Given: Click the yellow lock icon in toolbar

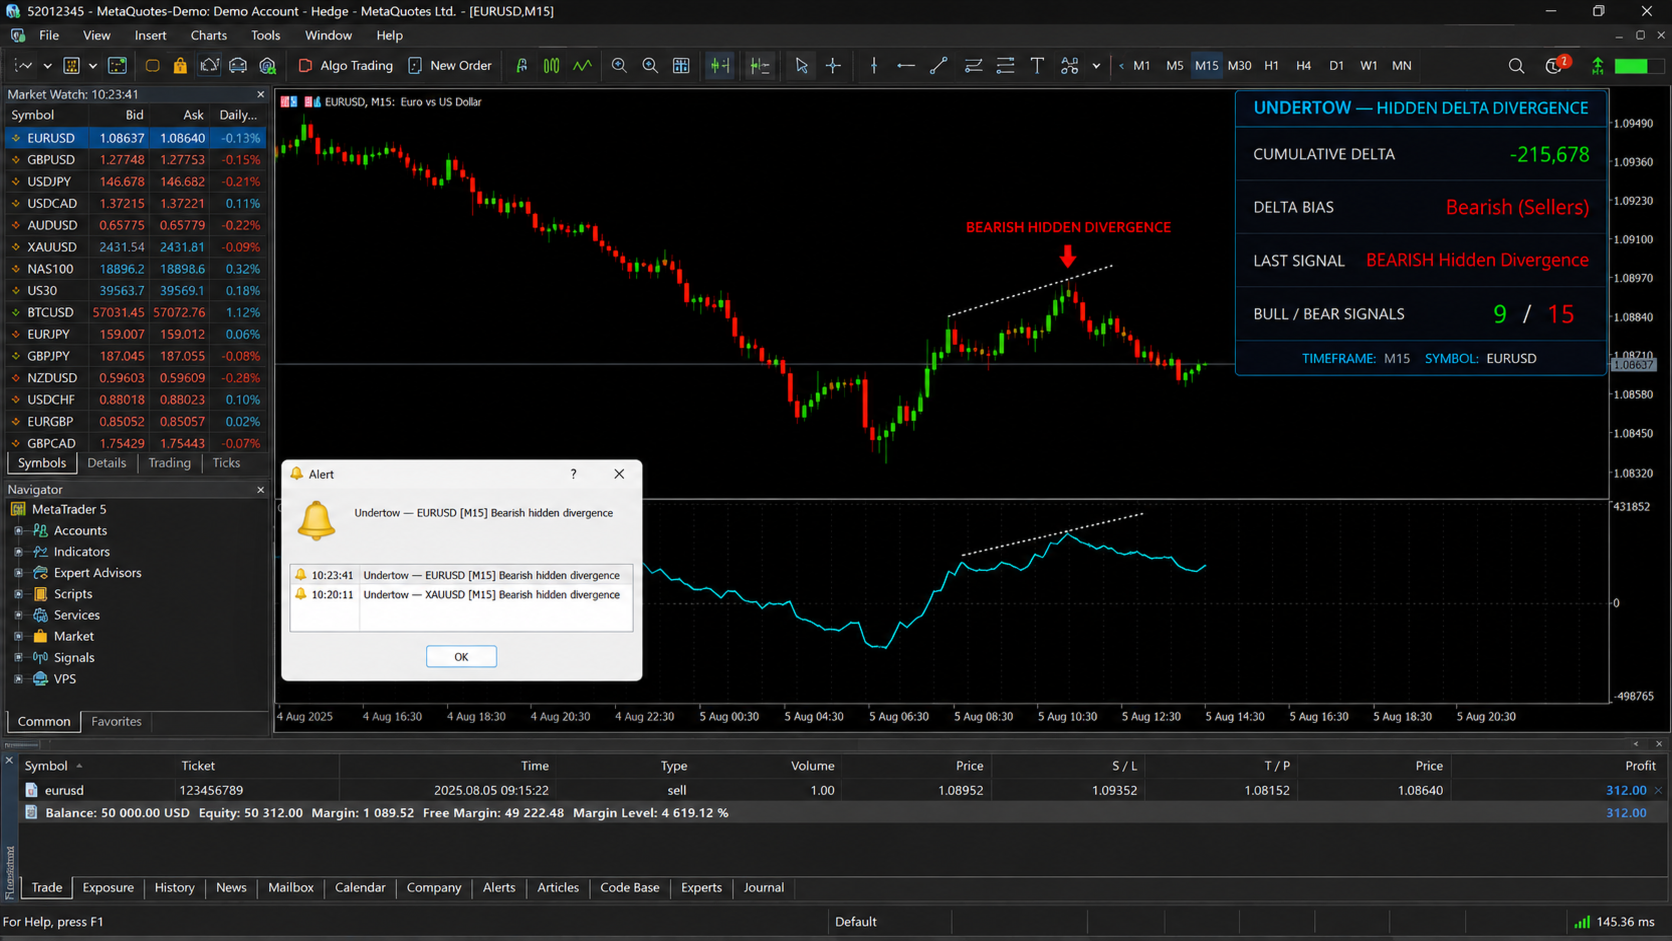Looking at the screenshot, I should click(x=180, y=65).
